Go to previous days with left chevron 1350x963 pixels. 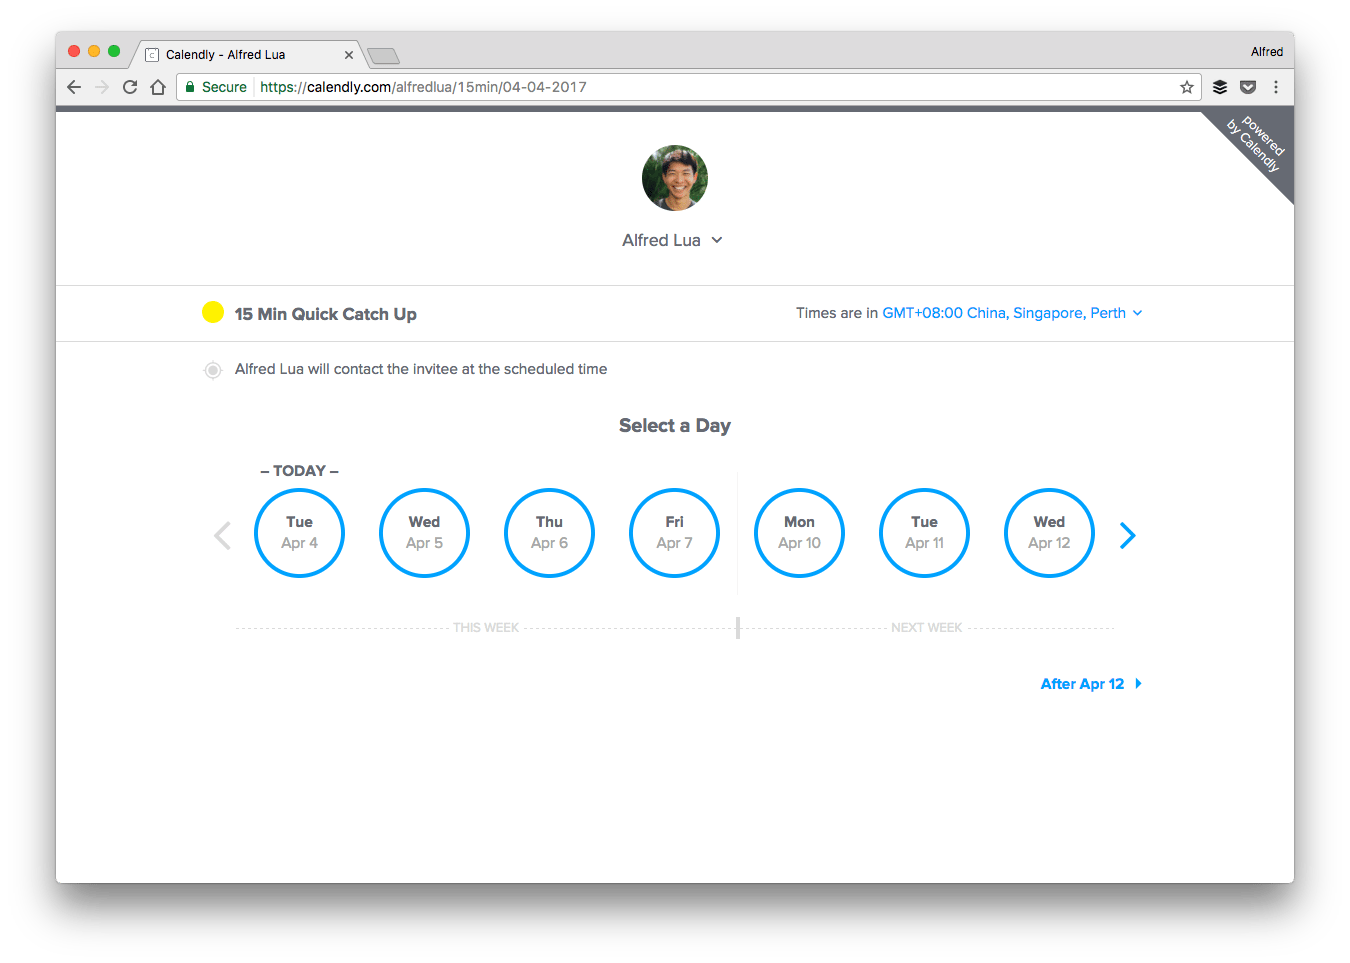click(x=222, y=536)
